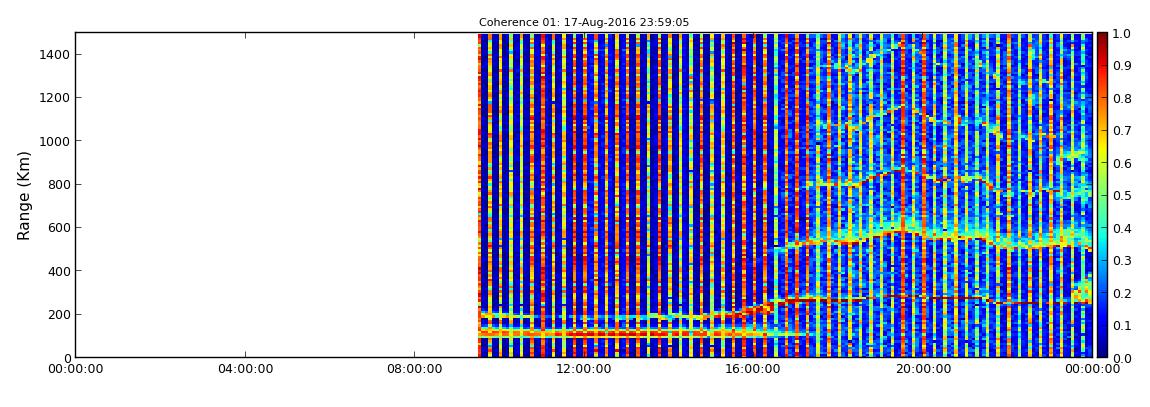Image resolution: width=1150 pixels, height=407 pixels.
Task: Click the plot title 'Coherence 01: 17-Aug-2016 23:59:05'
Action: click(x=584, y=23)
